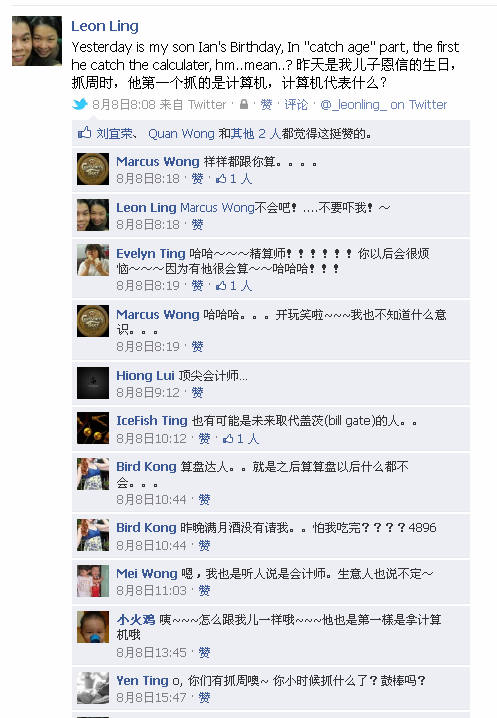The width and height of the screenshot is (497, 718).
Task: Like Hiong Lui's comment with 赞
Action: 197,392
